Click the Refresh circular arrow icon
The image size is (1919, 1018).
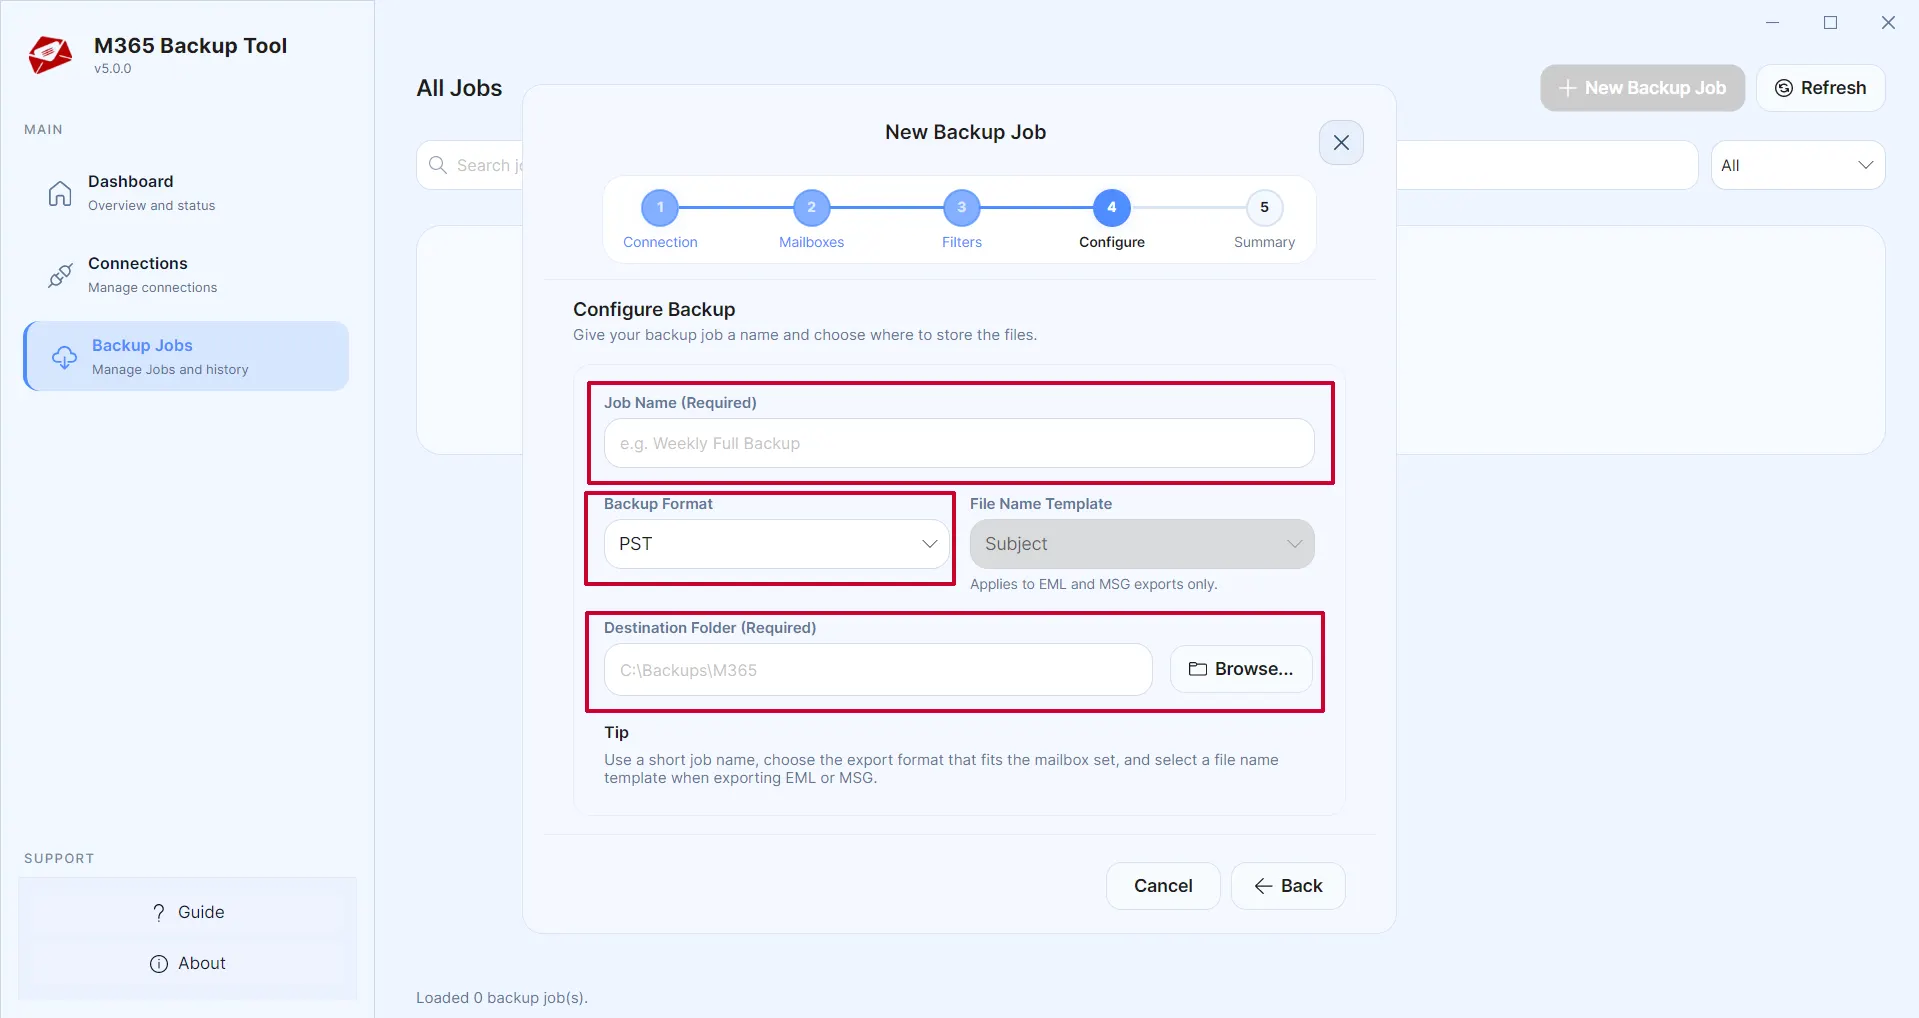[1783, 88]
